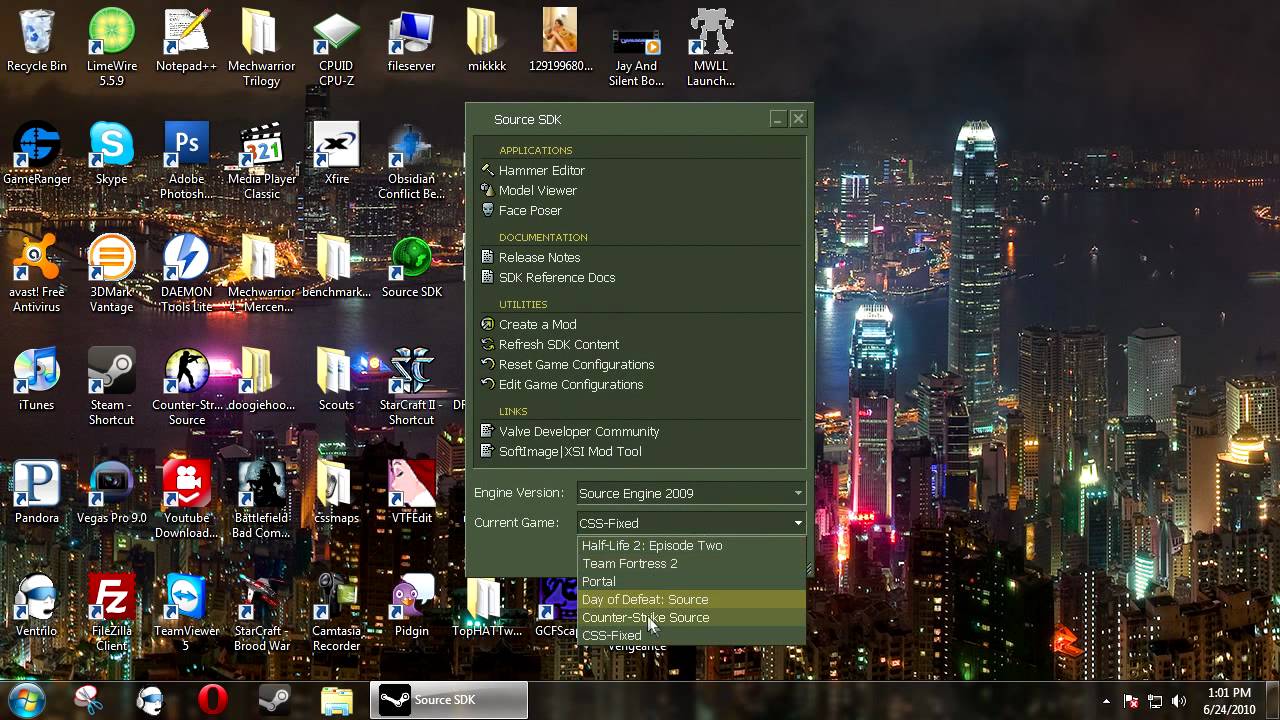
Task: Launch StarCraft II shortcut
Action: tap(411, 386)
